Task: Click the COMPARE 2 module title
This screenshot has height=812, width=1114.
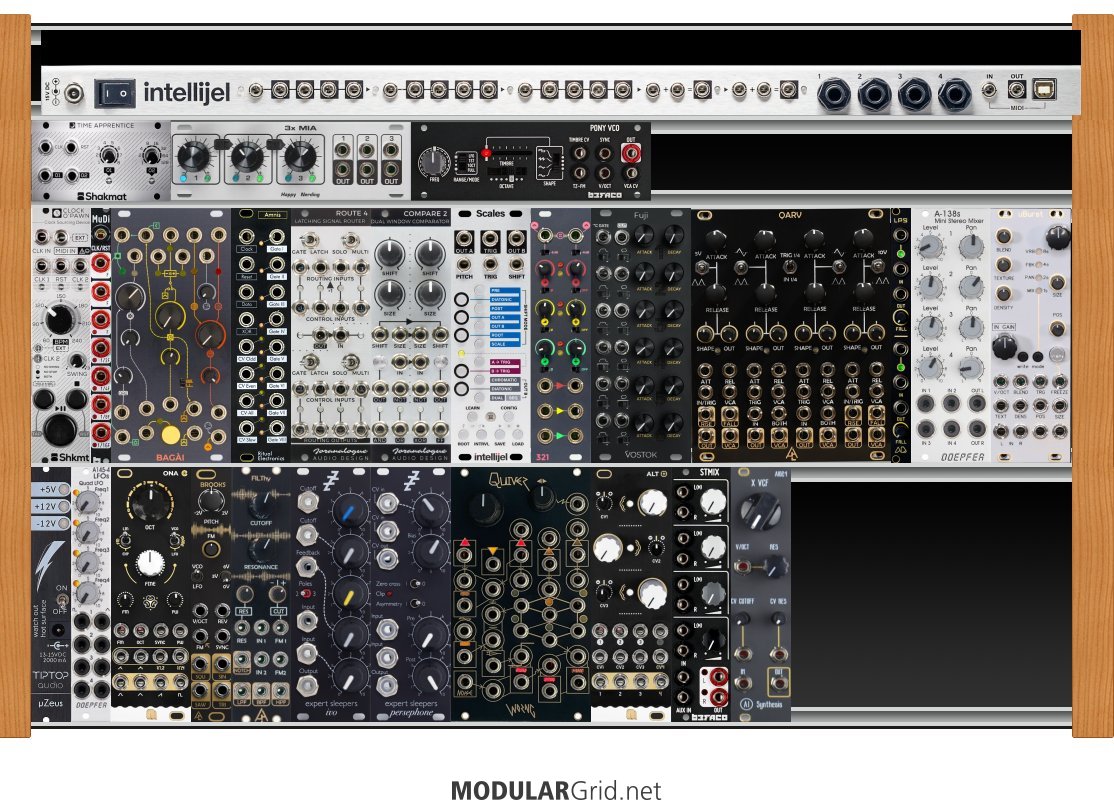Action: tap(425, 213)
